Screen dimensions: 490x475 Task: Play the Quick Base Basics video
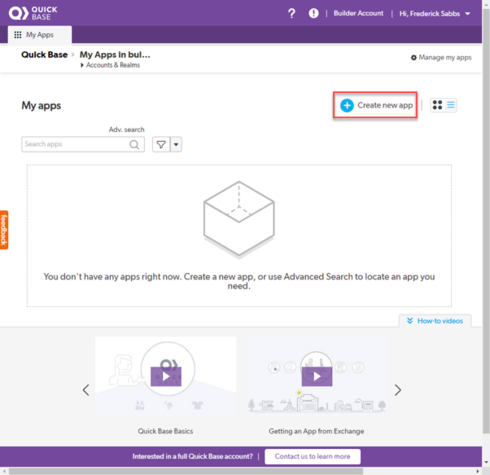click(166, 377)
